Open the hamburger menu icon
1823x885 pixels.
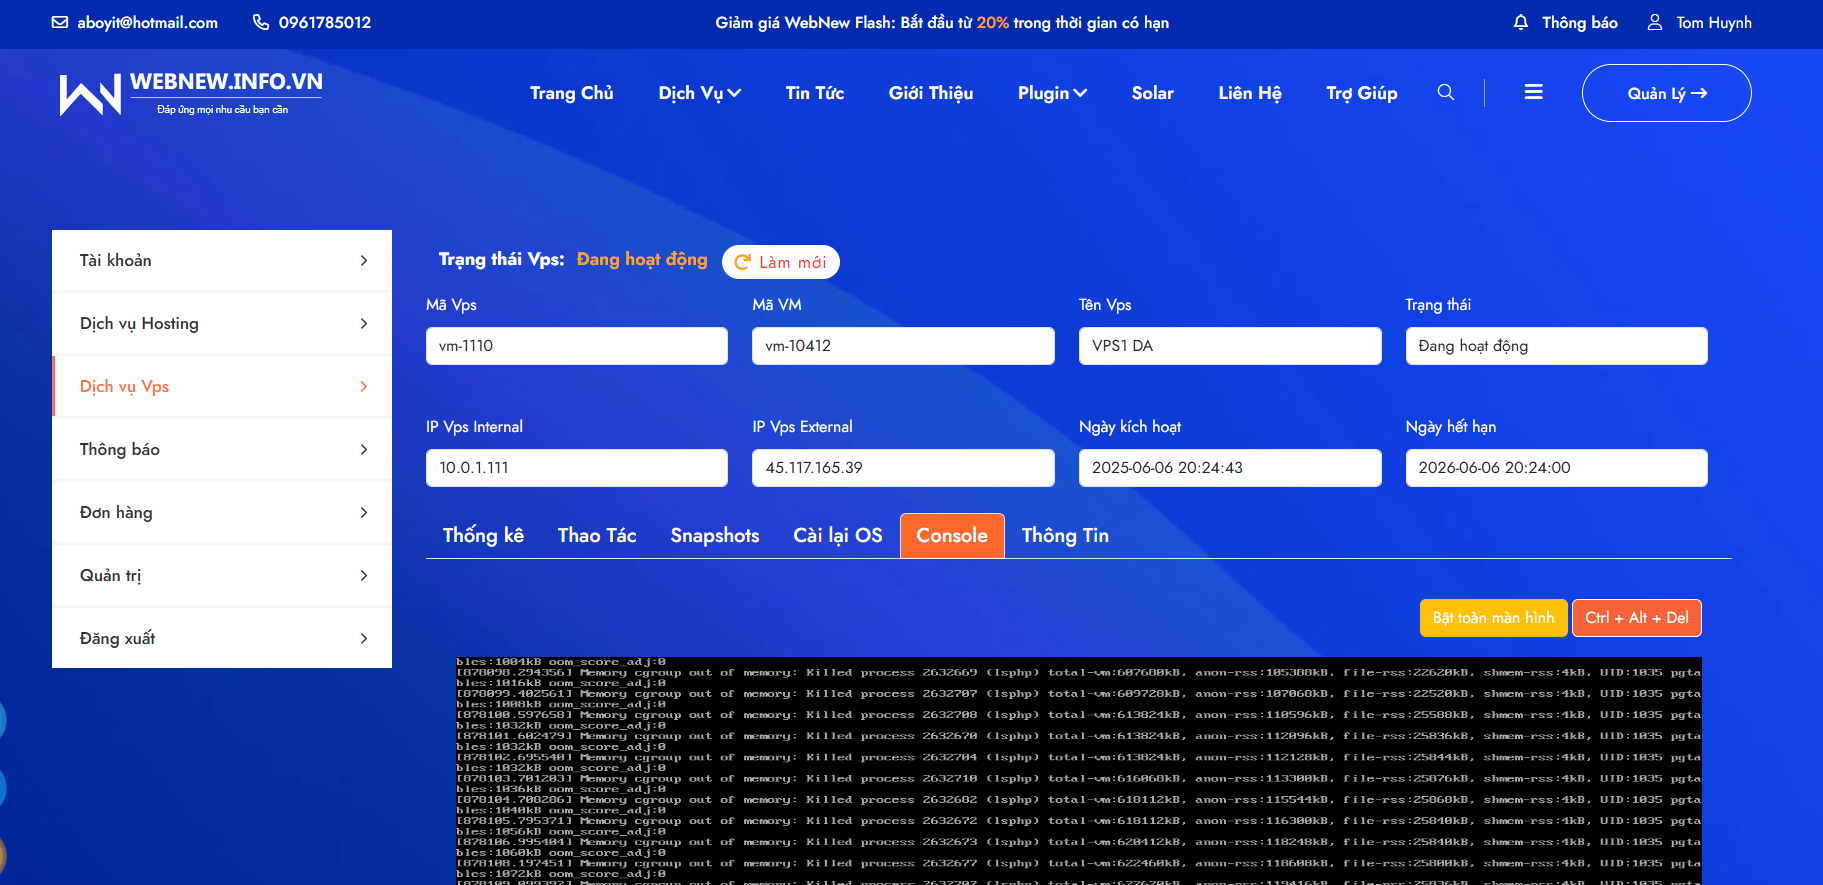[x=1533, y=92]
